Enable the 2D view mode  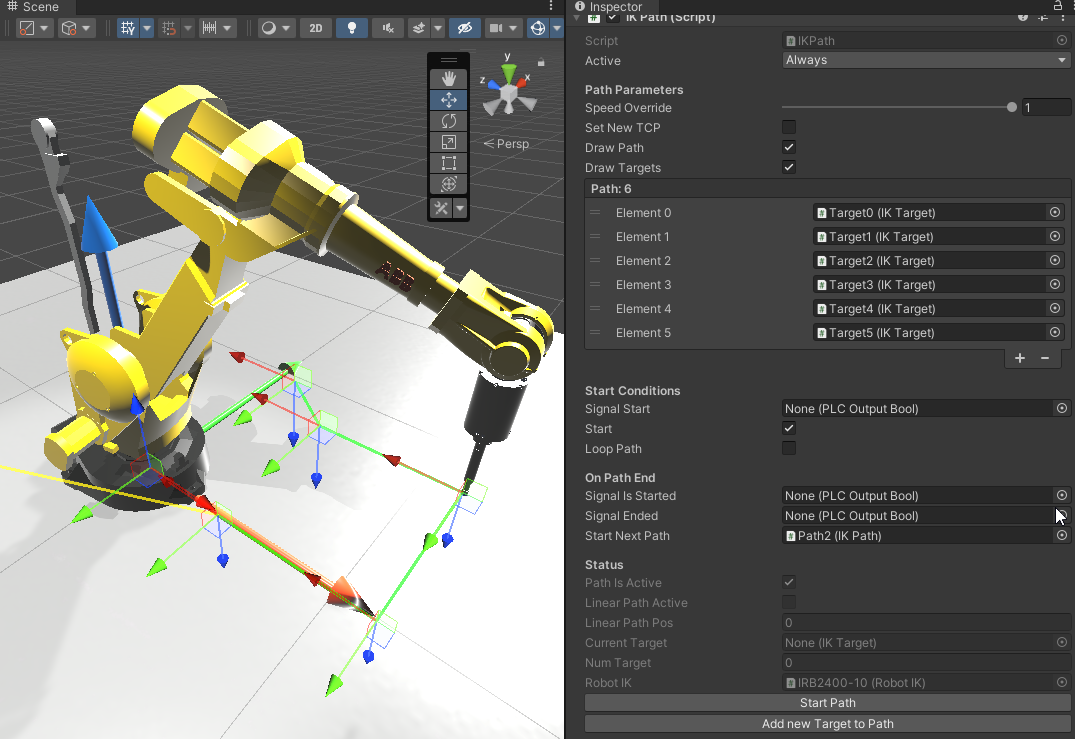click(x=315, y=27)
